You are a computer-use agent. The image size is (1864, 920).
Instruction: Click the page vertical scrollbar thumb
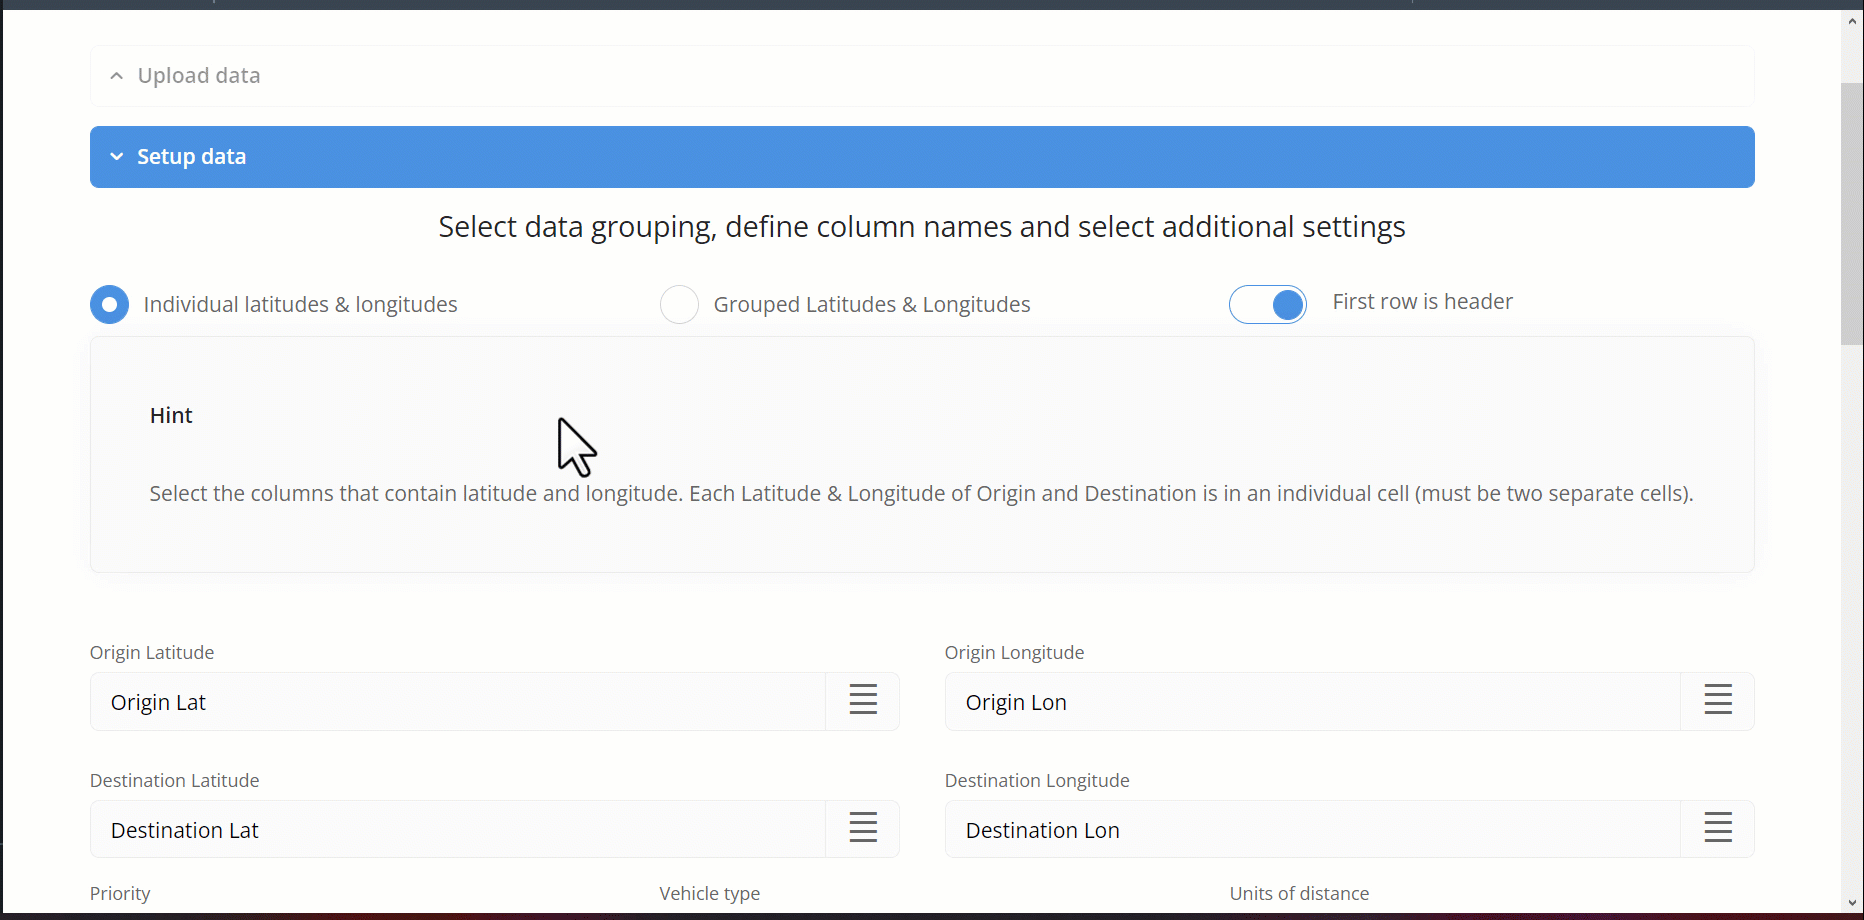(1852, 214)
